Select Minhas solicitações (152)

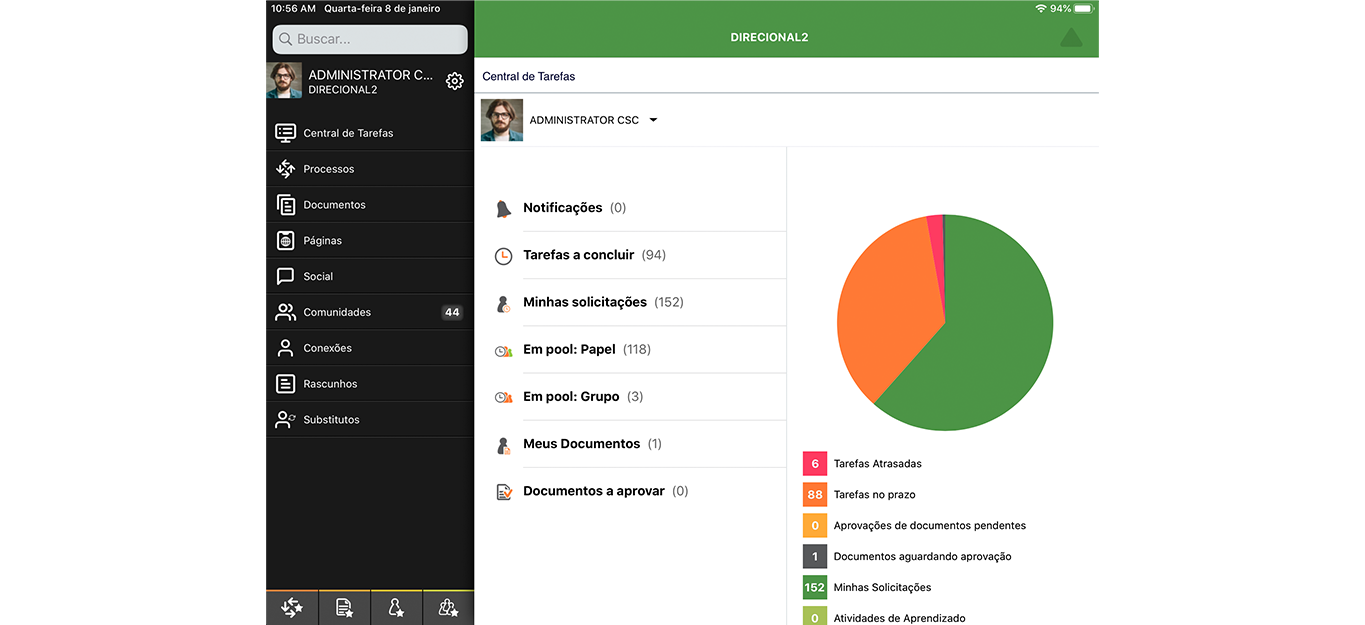(584, 302)
